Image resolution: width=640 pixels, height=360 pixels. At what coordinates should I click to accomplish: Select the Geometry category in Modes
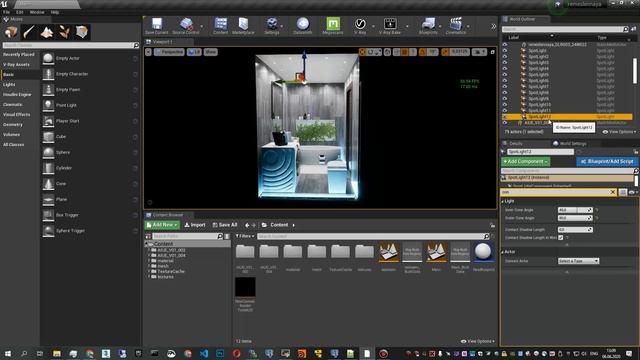coord(13,124)
